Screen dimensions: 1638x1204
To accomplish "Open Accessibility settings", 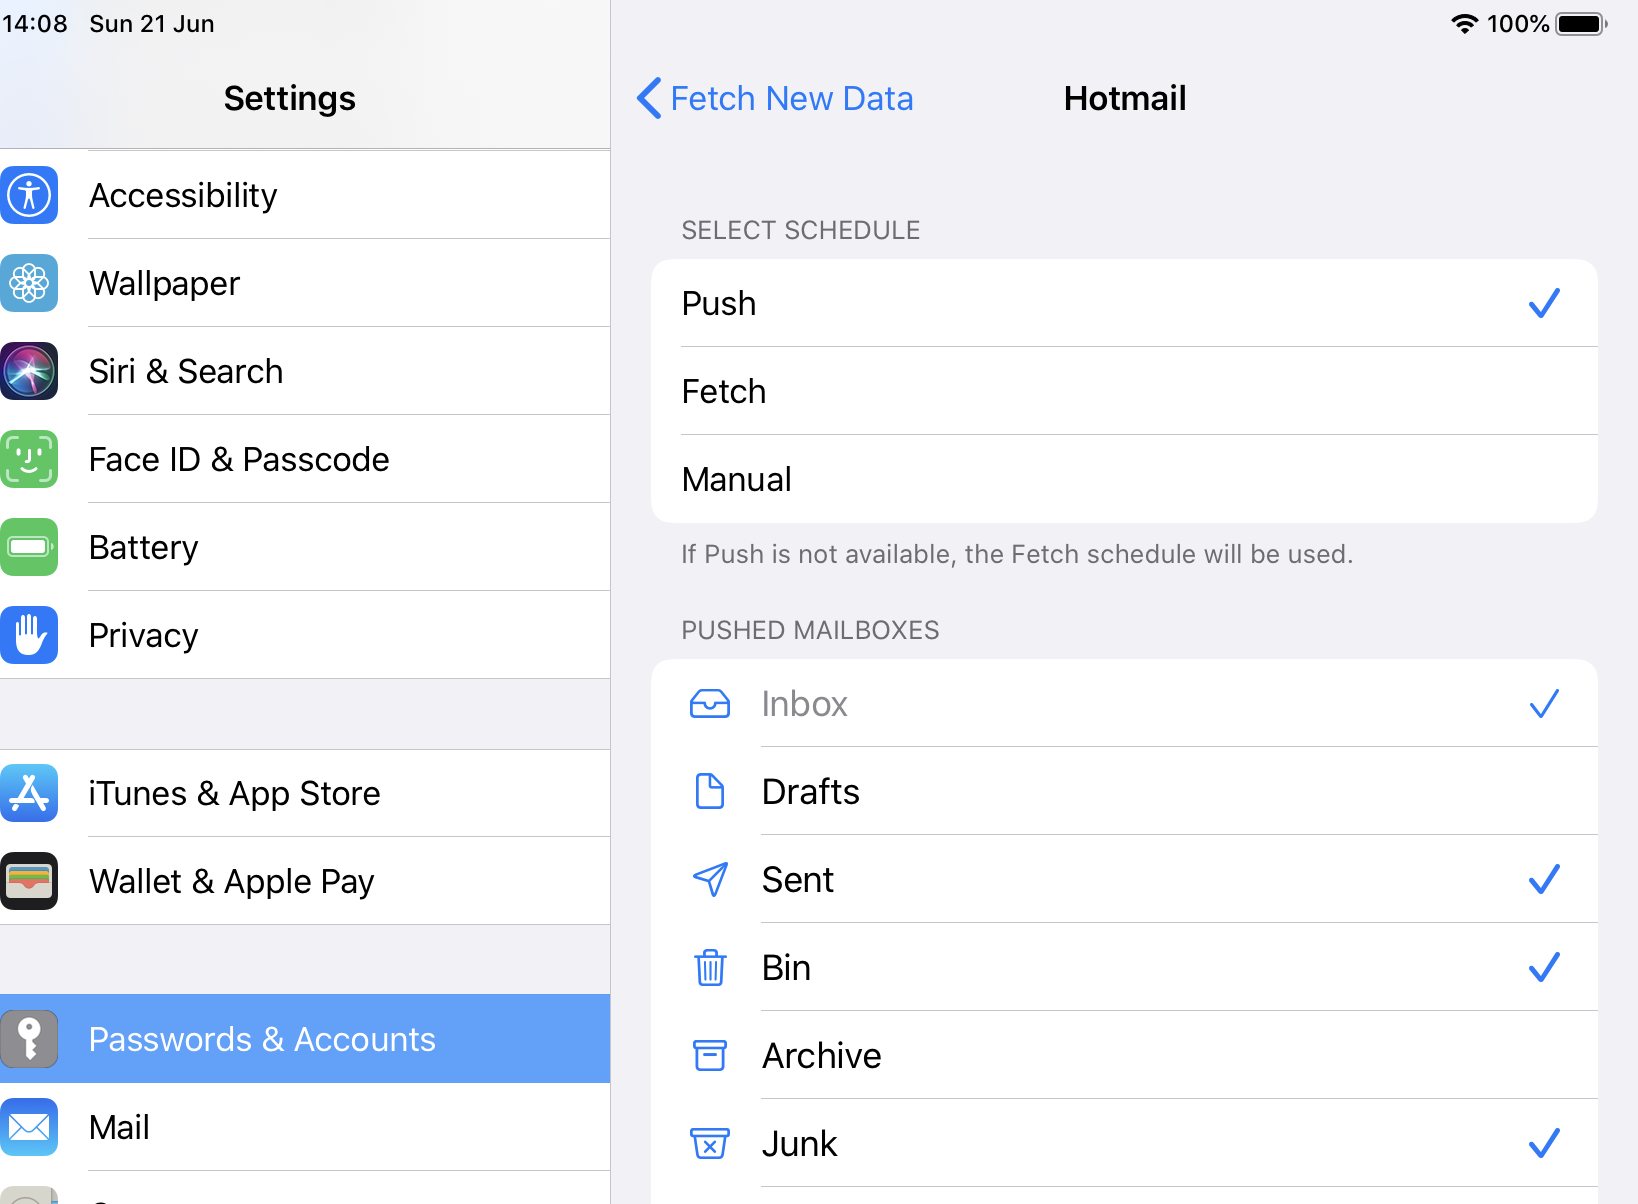I will [x=305, y=195].
